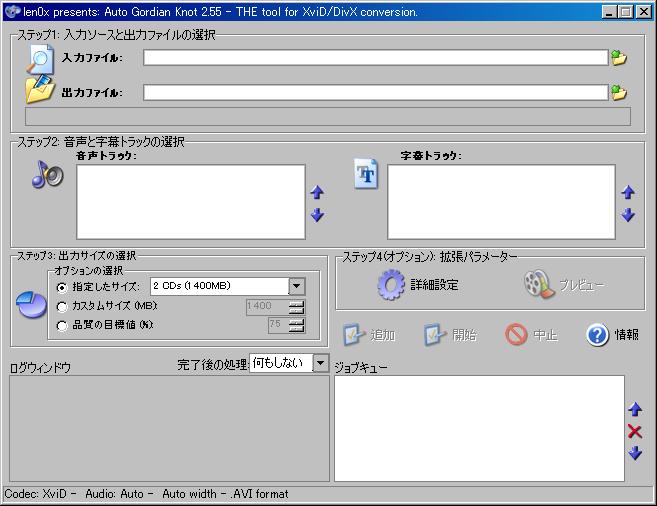Click the output size pie chart icon
This screenshot has height=506, width=657.
(31, 305)
